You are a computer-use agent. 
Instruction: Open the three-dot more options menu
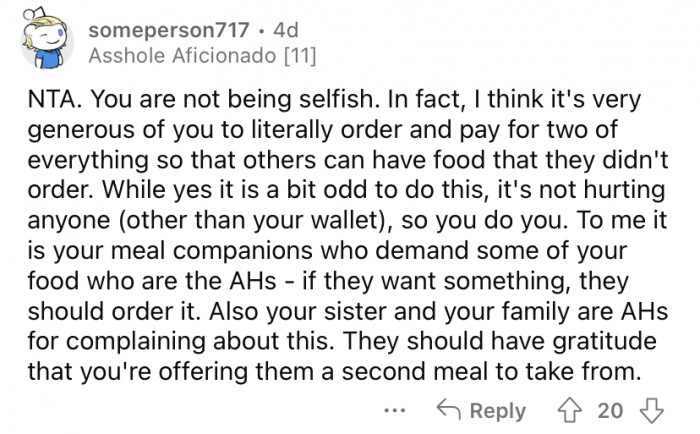coord(395,410)
